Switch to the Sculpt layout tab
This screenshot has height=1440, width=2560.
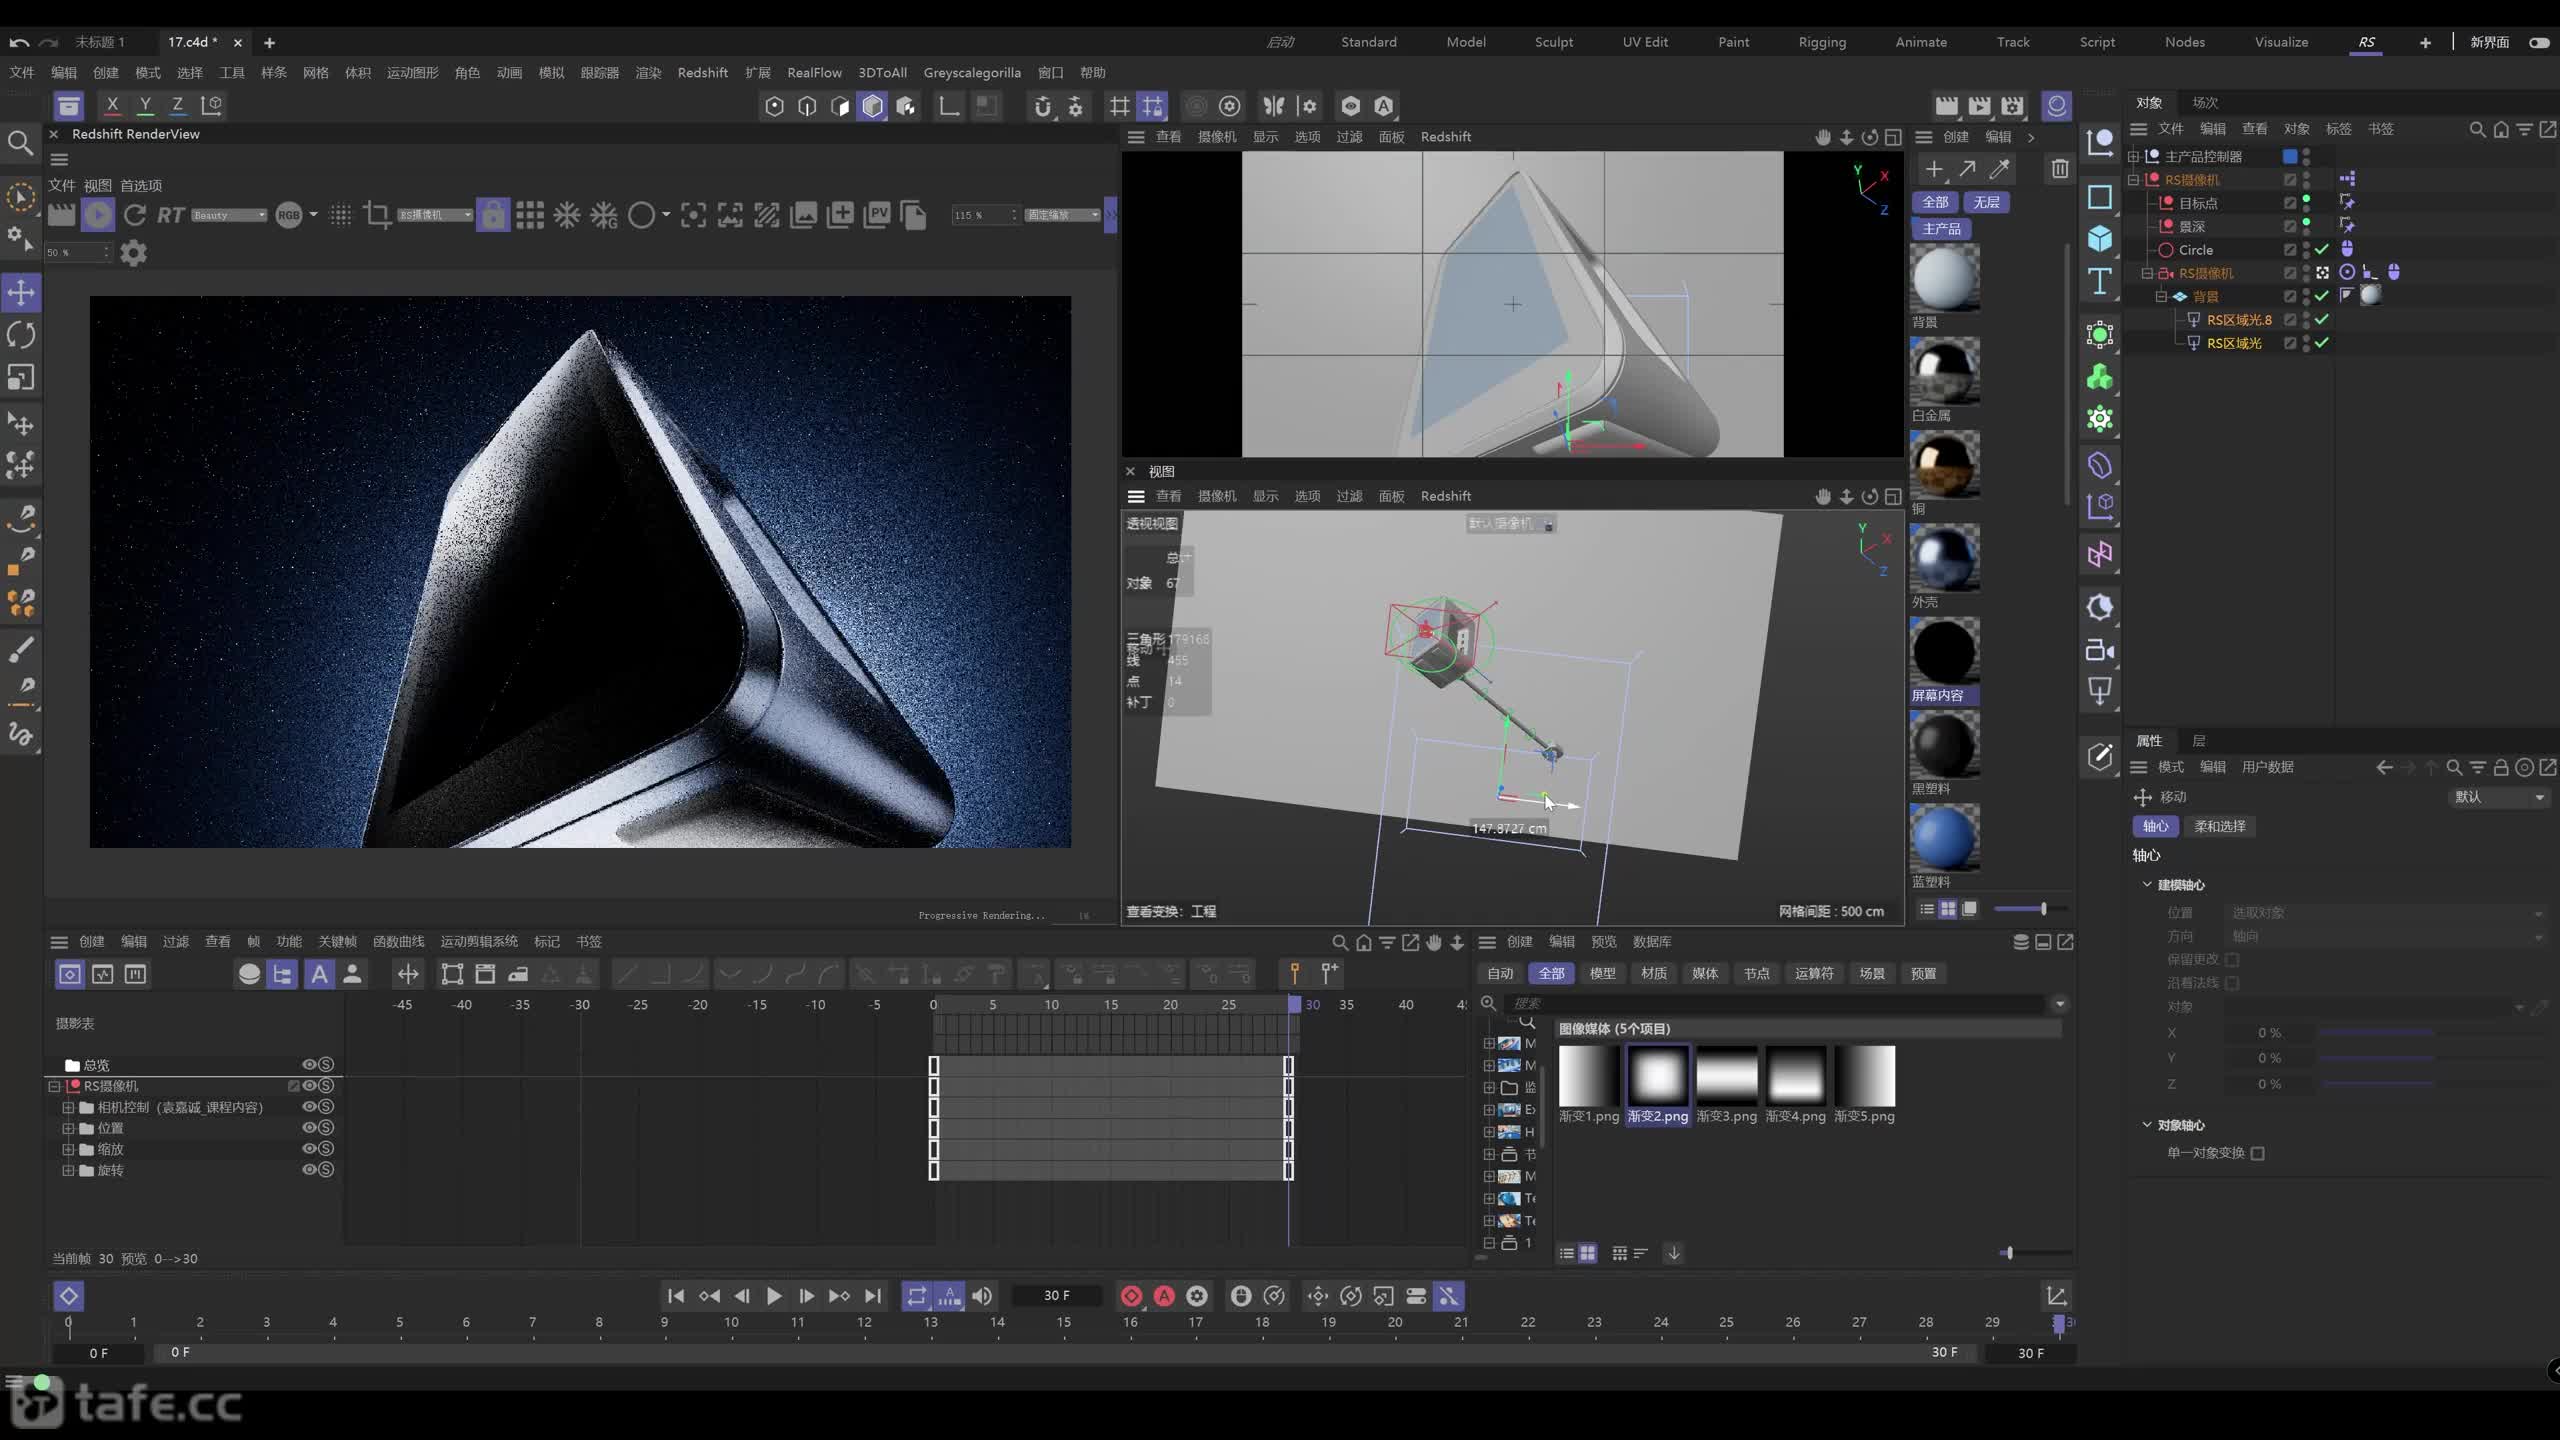1553,42
